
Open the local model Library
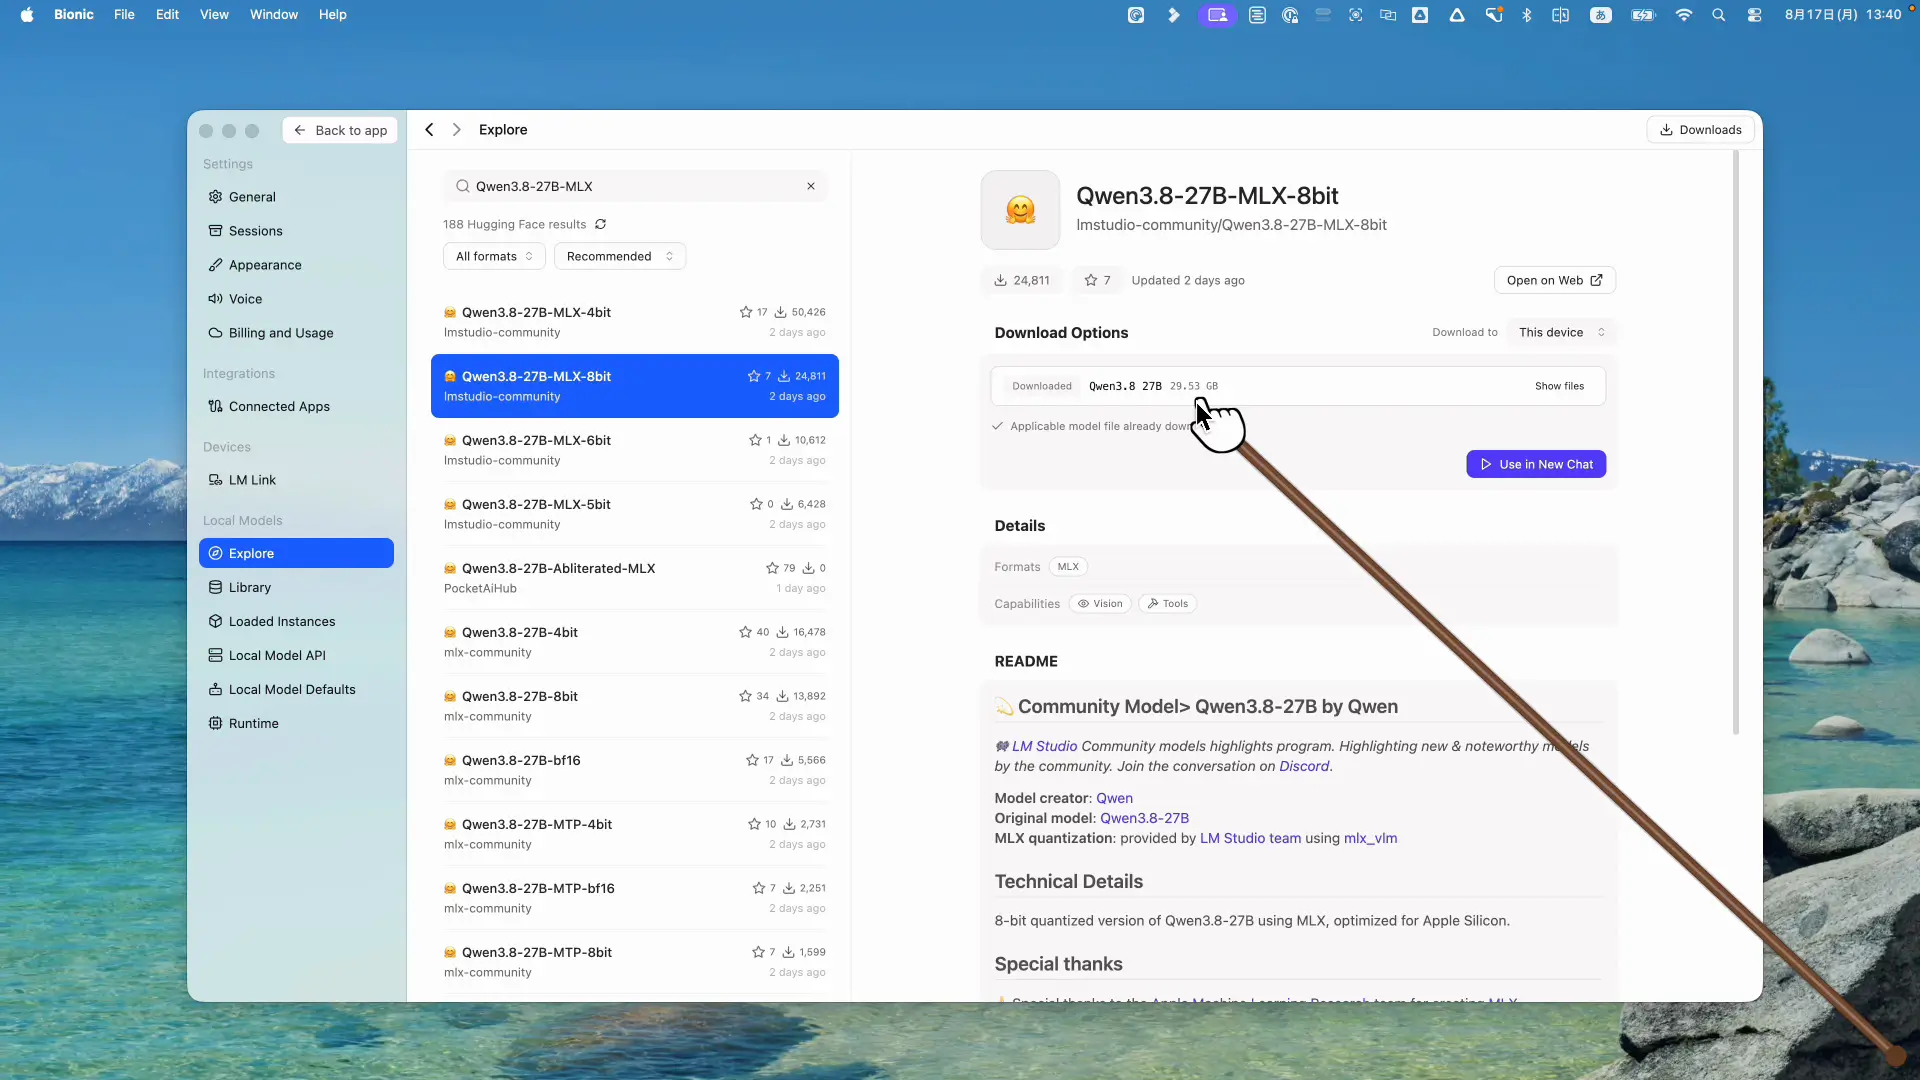(296, 587)
